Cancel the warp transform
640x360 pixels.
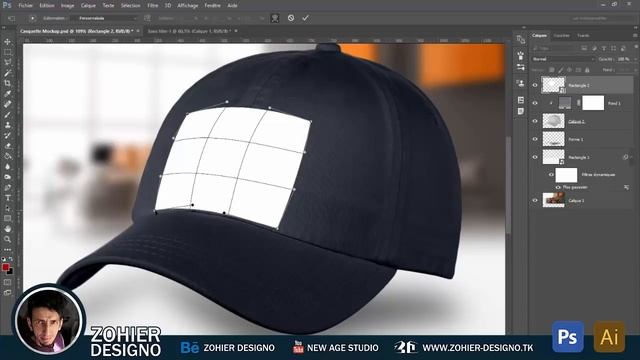pyautogui.click(x=291, y=18)
